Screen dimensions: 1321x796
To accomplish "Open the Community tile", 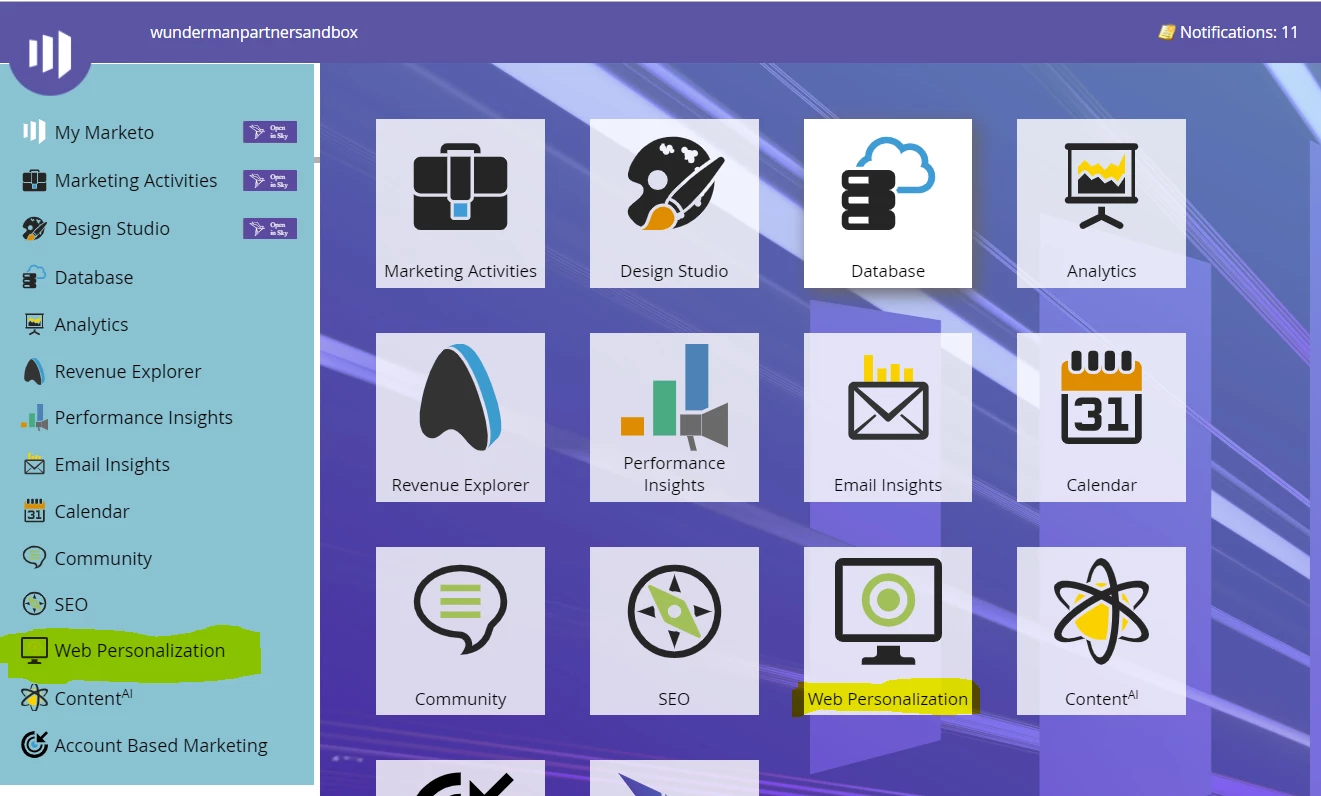I will 460,631.
